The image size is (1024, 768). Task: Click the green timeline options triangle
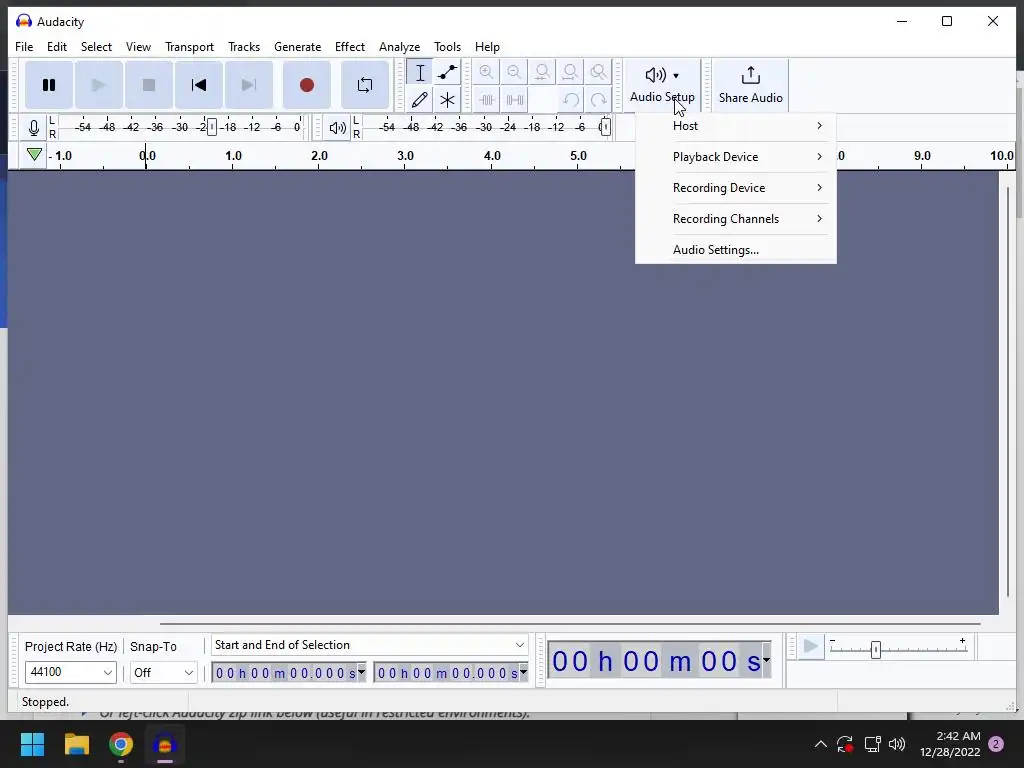click(x=34, y=155)
